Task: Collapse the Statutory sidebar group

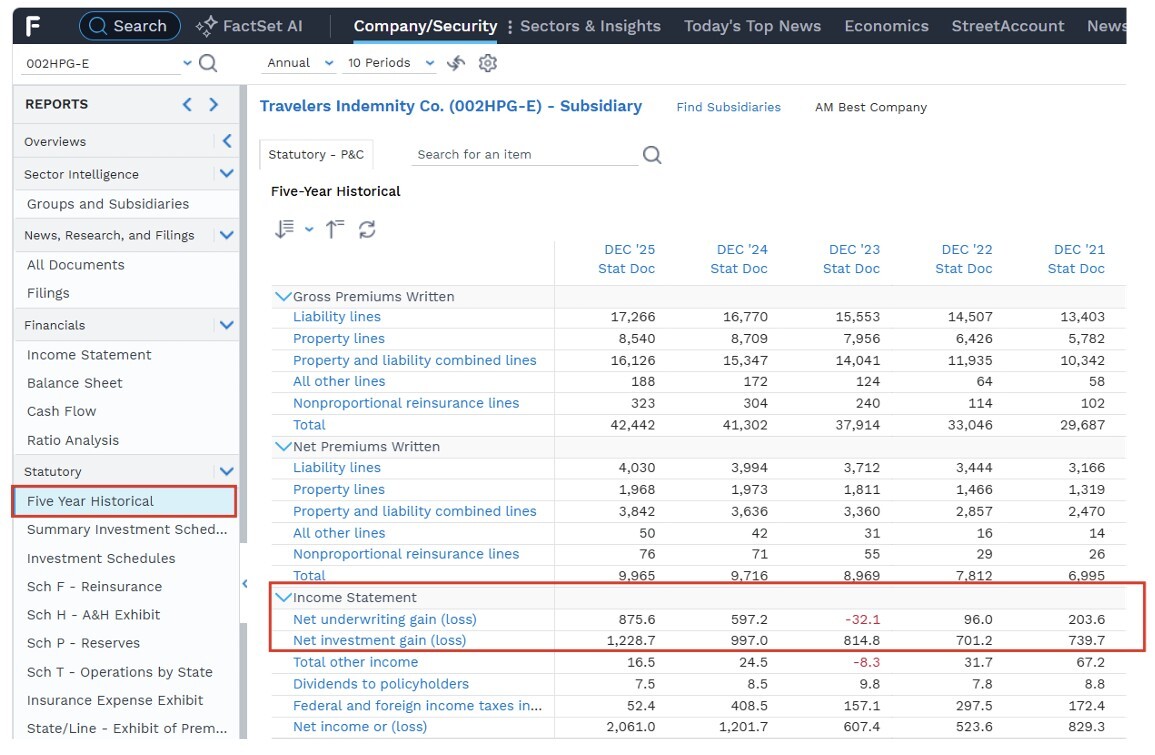Action: click(x=227, y=471)
